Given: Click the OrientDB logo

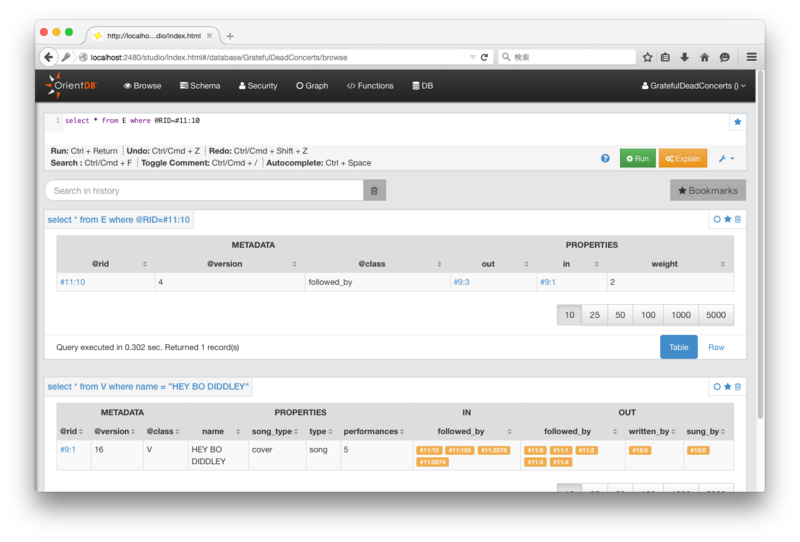Looking at the screenshot, I should (70, 86).
